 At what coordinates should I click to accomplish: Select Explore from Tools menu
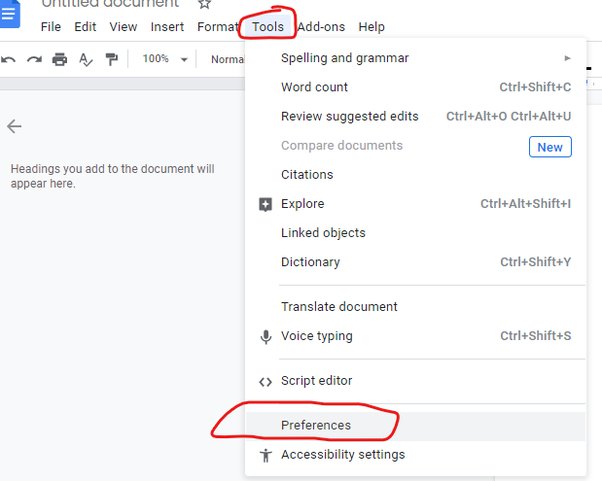(x=415, y=204)
